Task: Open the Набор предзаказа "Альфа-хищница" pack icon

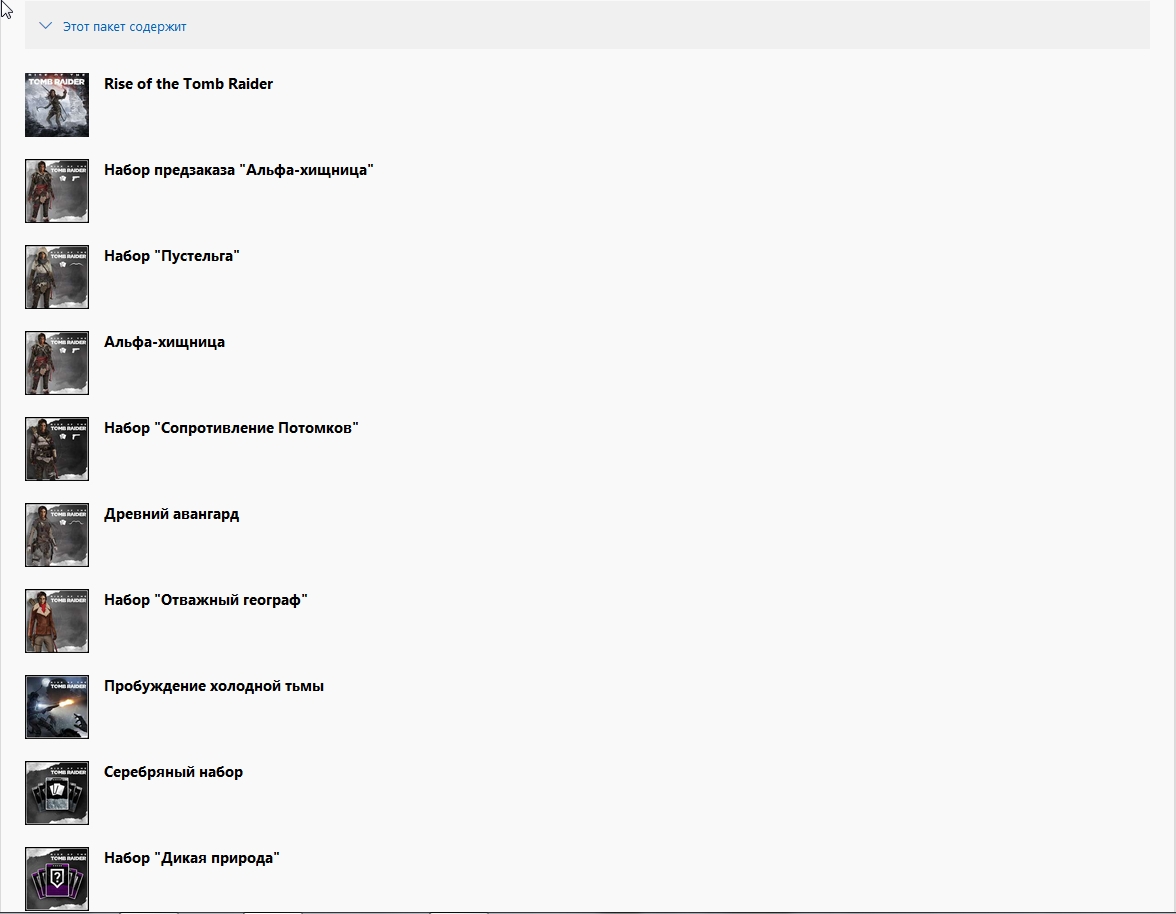Action: [x=57, y=191]
